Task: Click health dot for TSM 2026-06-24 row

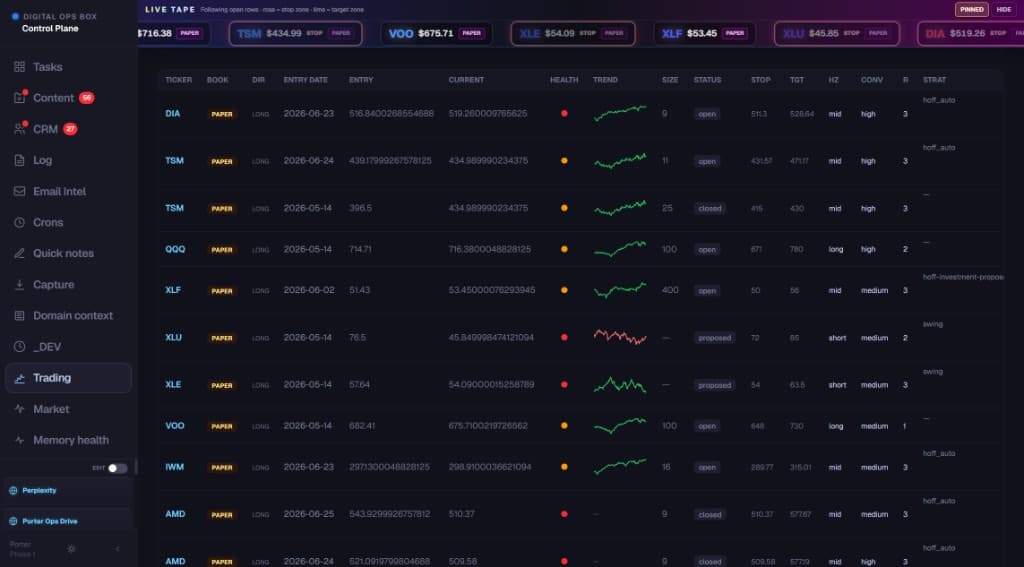Action: 564,161
